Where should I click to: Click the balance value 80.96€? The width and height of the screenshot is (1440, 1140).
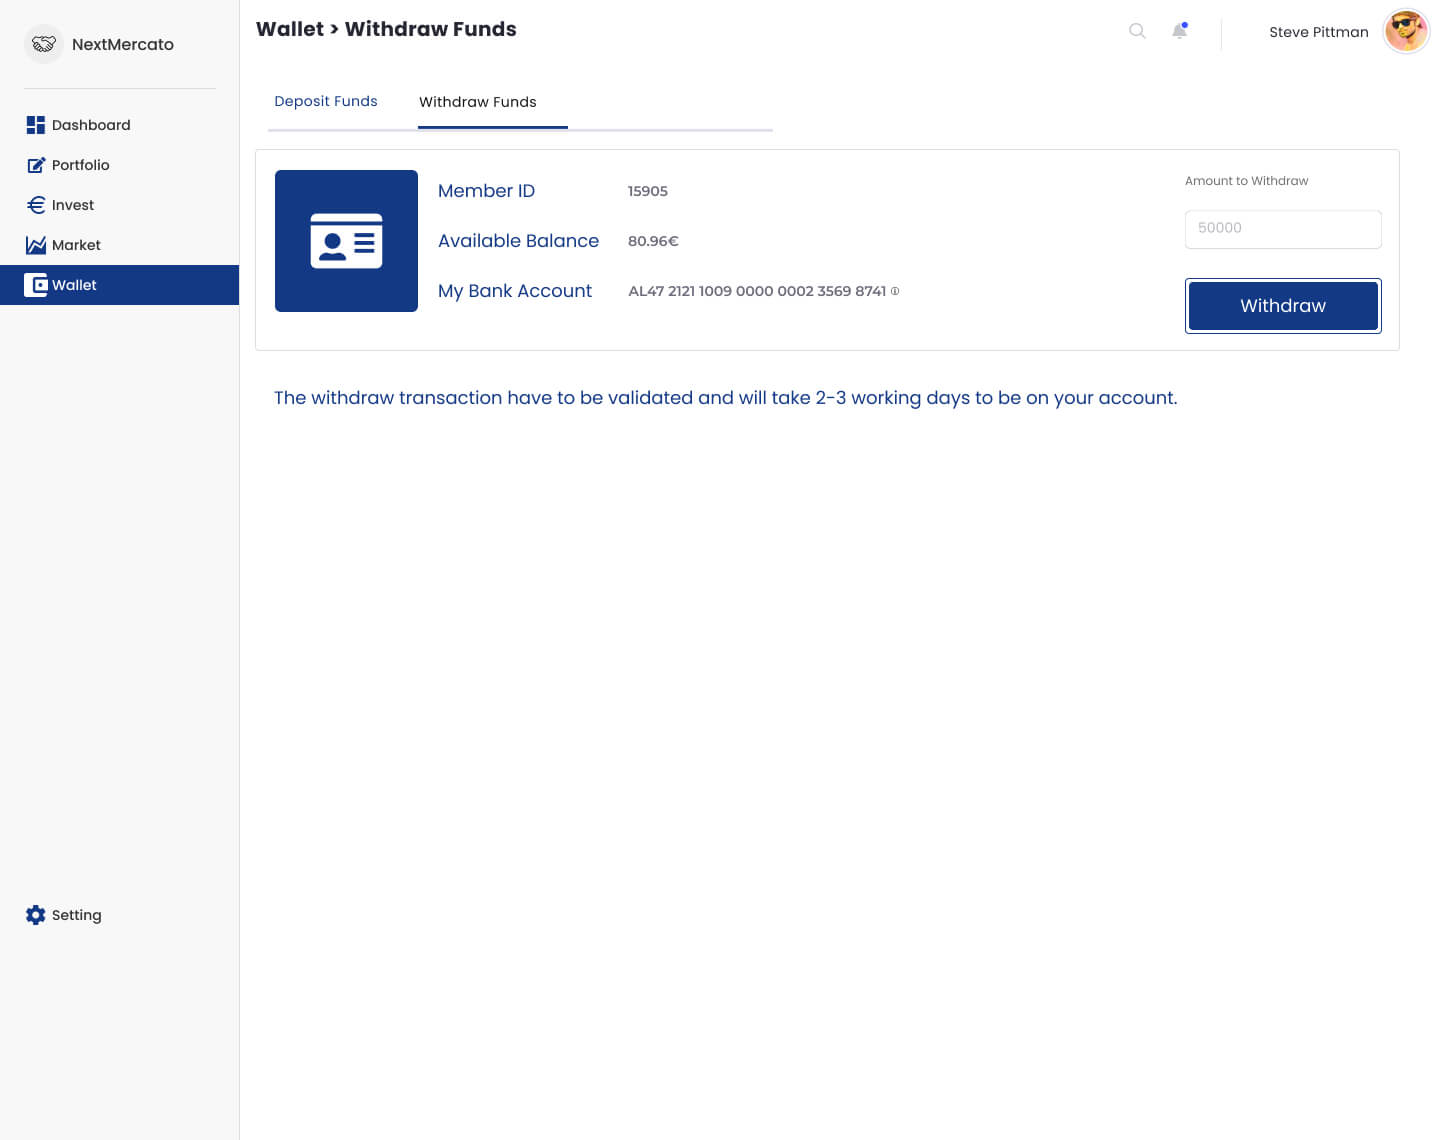653,241
